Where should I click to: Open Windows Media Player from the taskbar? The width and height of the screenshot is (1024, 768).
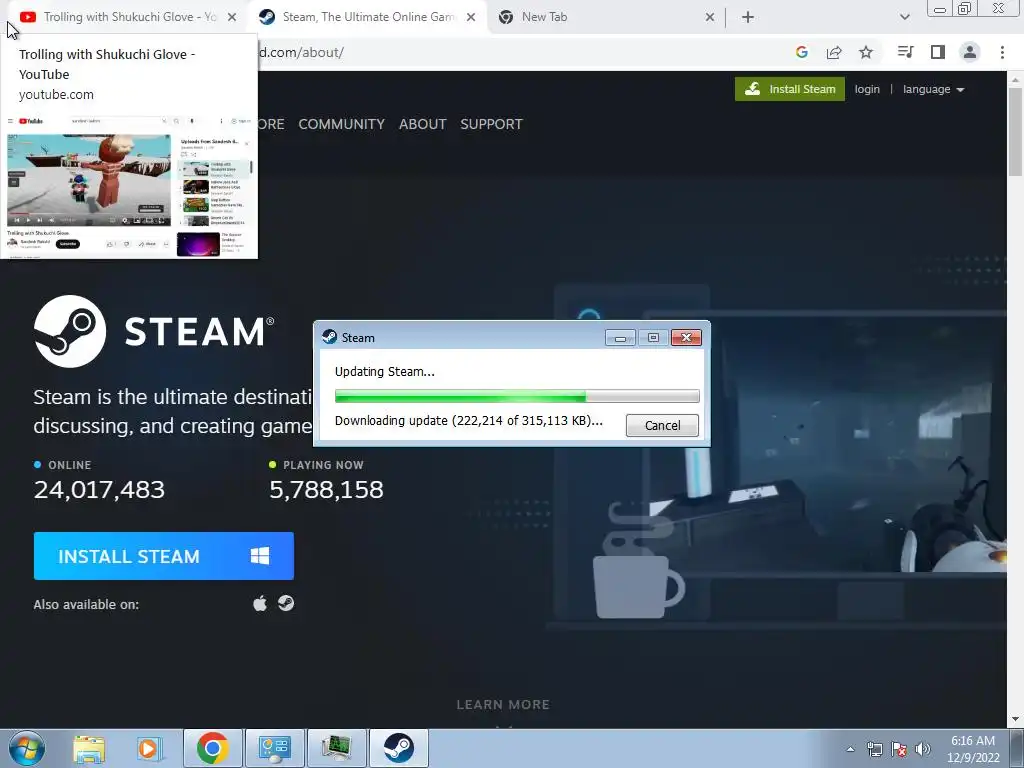pyautogui.click(x=148, y=748)
